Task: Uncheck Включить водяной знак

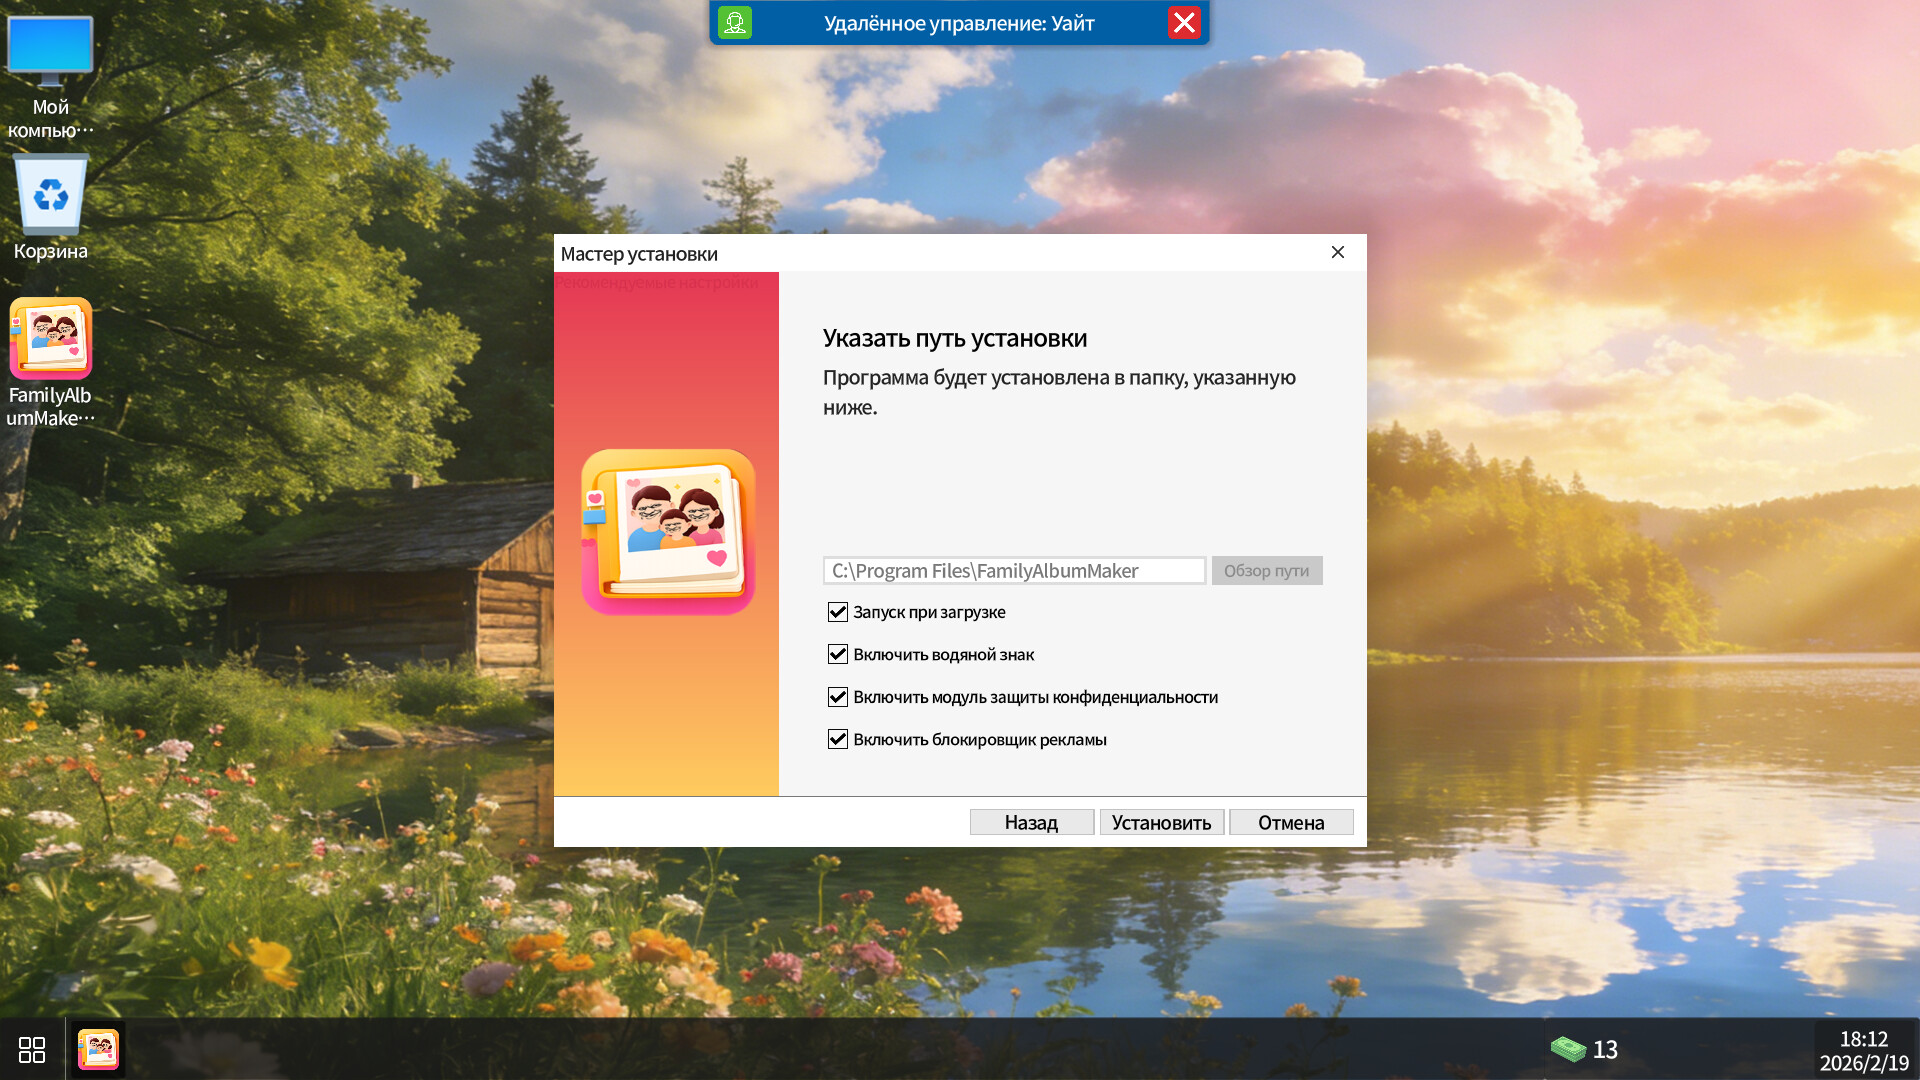Action: [837, 654]
